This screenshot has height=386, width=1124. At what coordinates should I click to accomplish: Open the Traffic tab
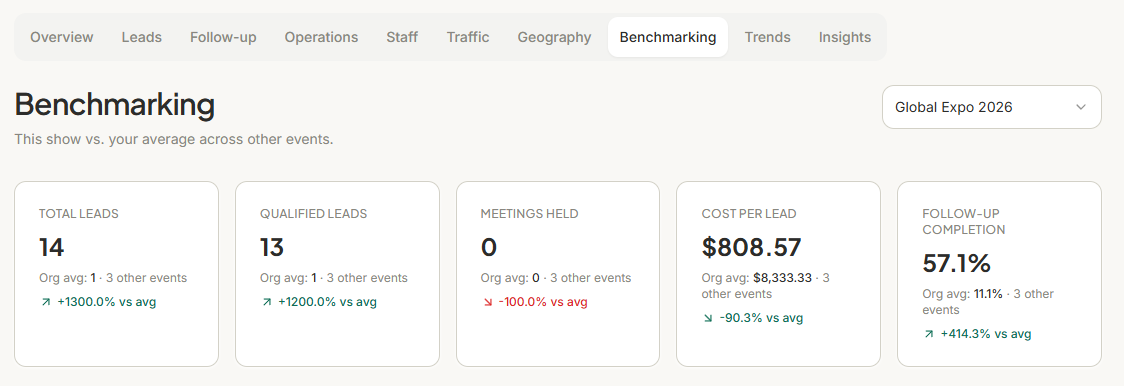(468, 37)
